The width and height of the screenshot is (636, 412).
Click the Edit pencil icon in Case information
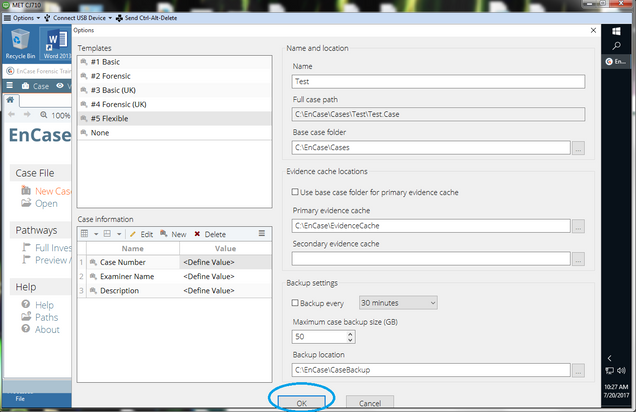133,234
